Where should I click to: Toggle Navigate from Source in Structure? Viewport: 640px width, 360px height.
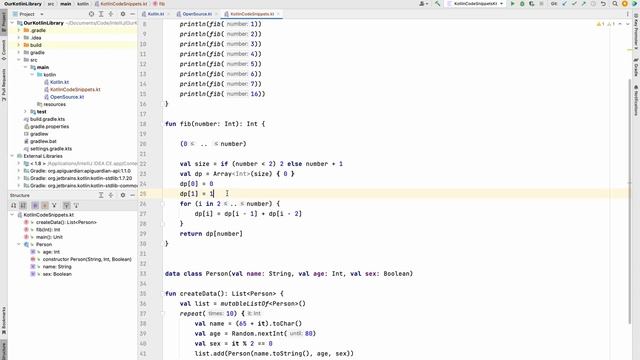pyautogui.click(x=76, y=205)
